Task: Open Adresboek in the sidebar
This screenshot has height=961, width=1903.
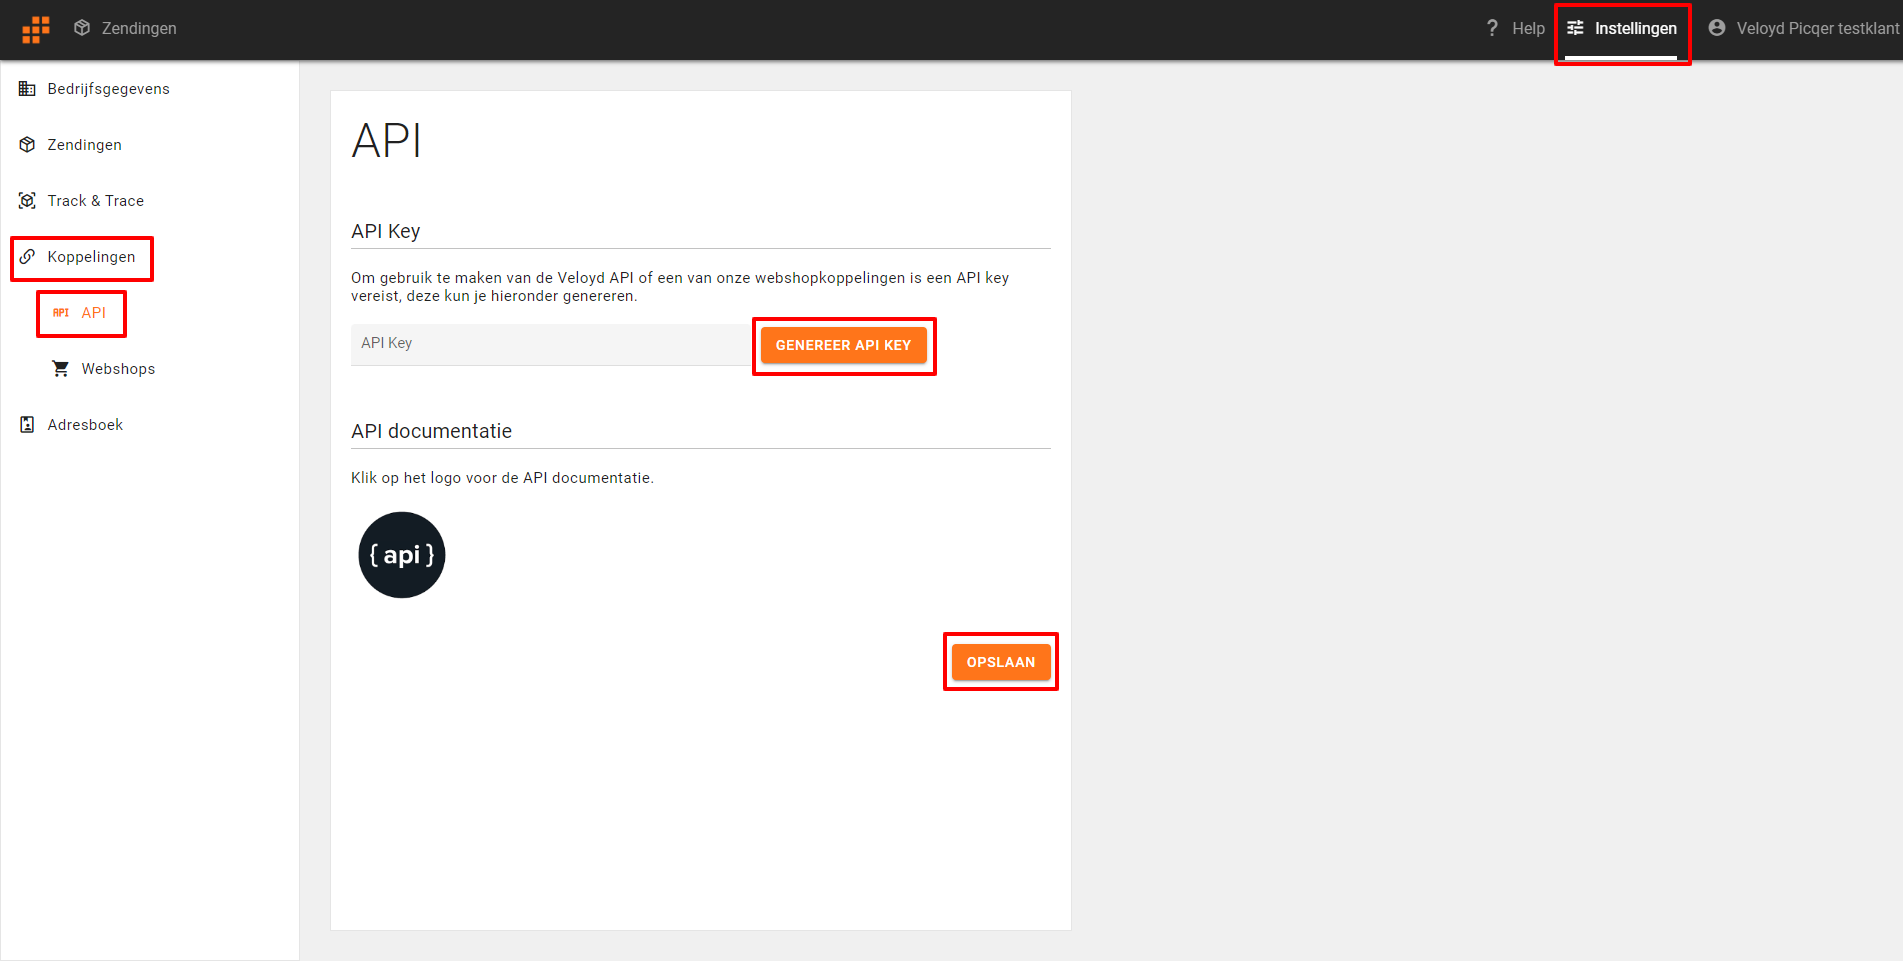Action: point(86,425)
